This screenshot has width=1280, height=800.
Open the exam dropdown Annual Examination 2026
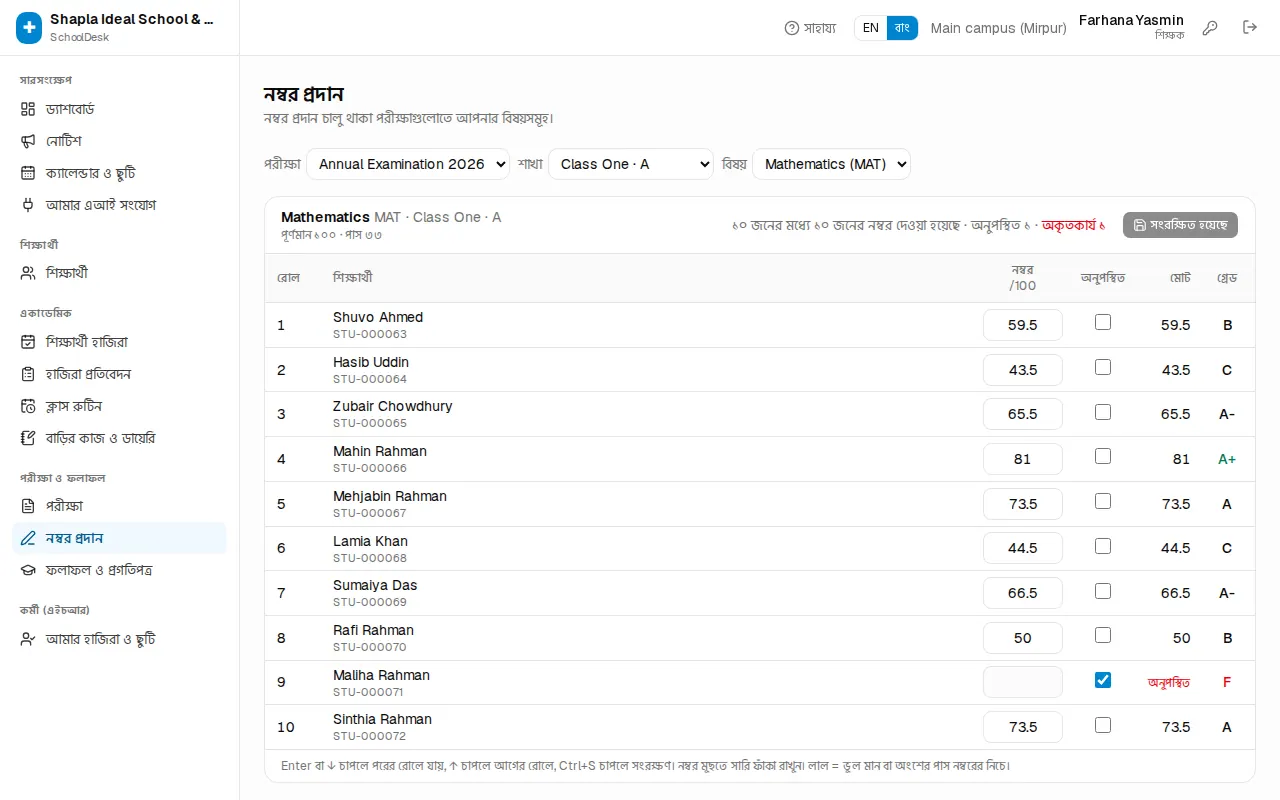coord(408,164)
